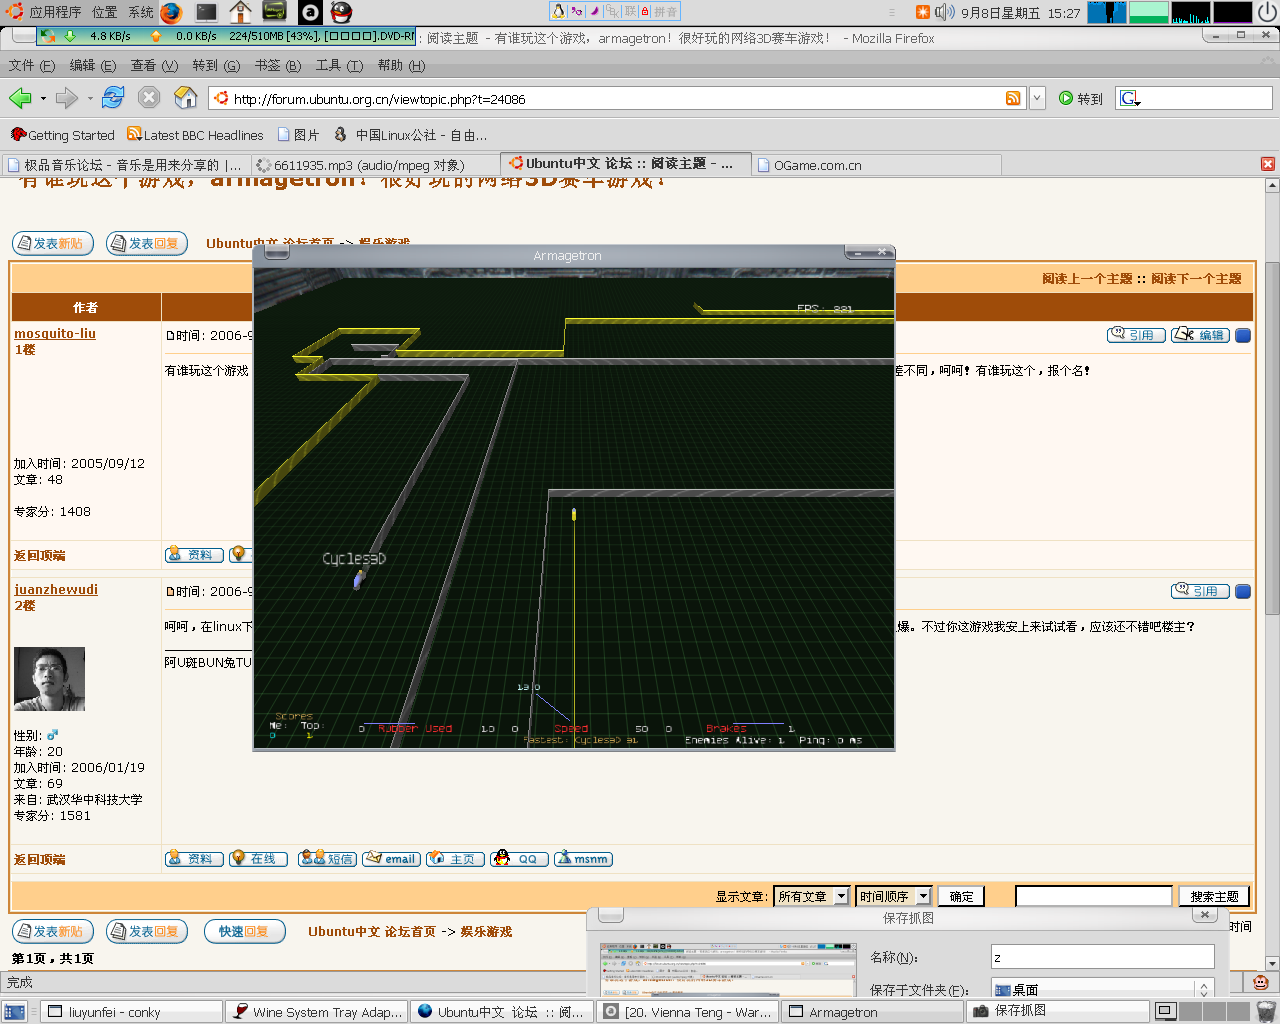Switch to liuyunfei - conky taskbar entry
The width and height of the screenshot is (1280, 1024).
tap(131, 1012)
